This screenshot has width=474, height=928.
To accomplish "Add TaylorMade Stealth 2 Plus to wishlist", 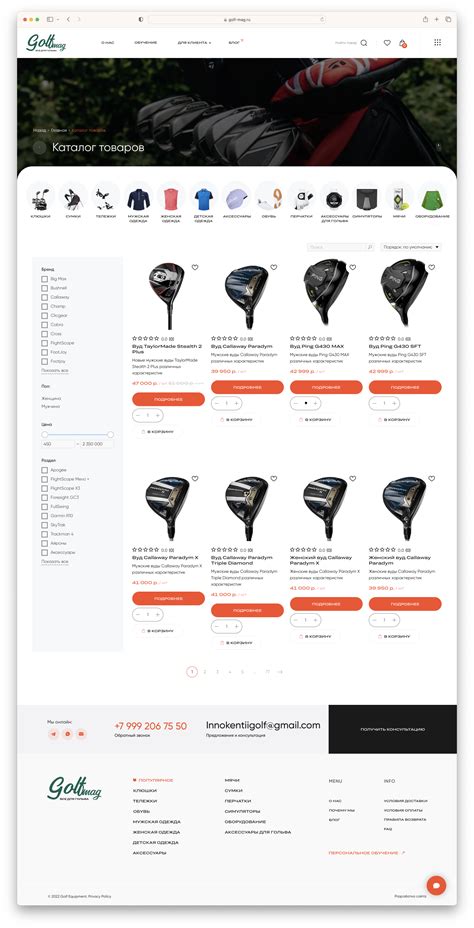I will (195, 268).
